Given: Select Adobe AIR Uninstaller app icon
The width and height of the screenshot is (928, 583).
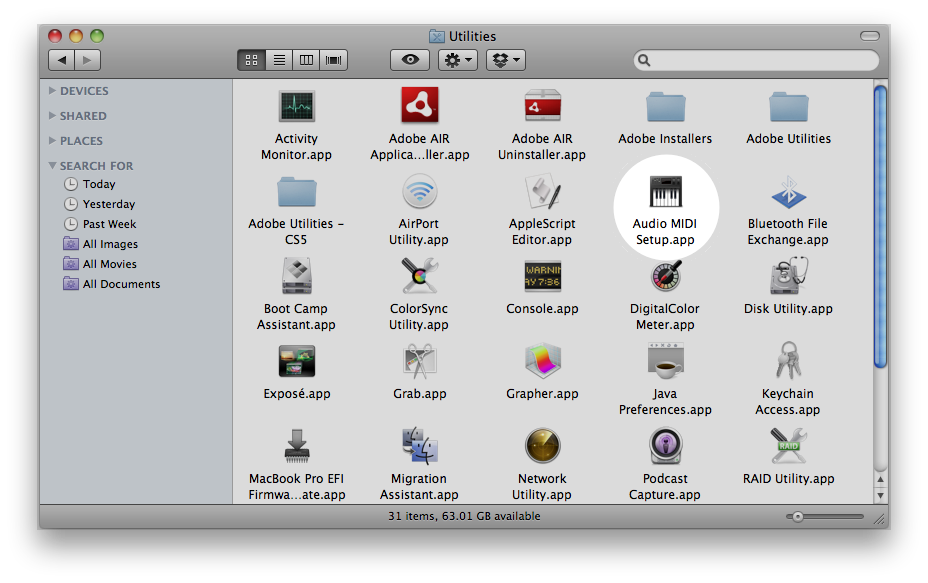Looking at the screenshot, I should pos(542,107).
